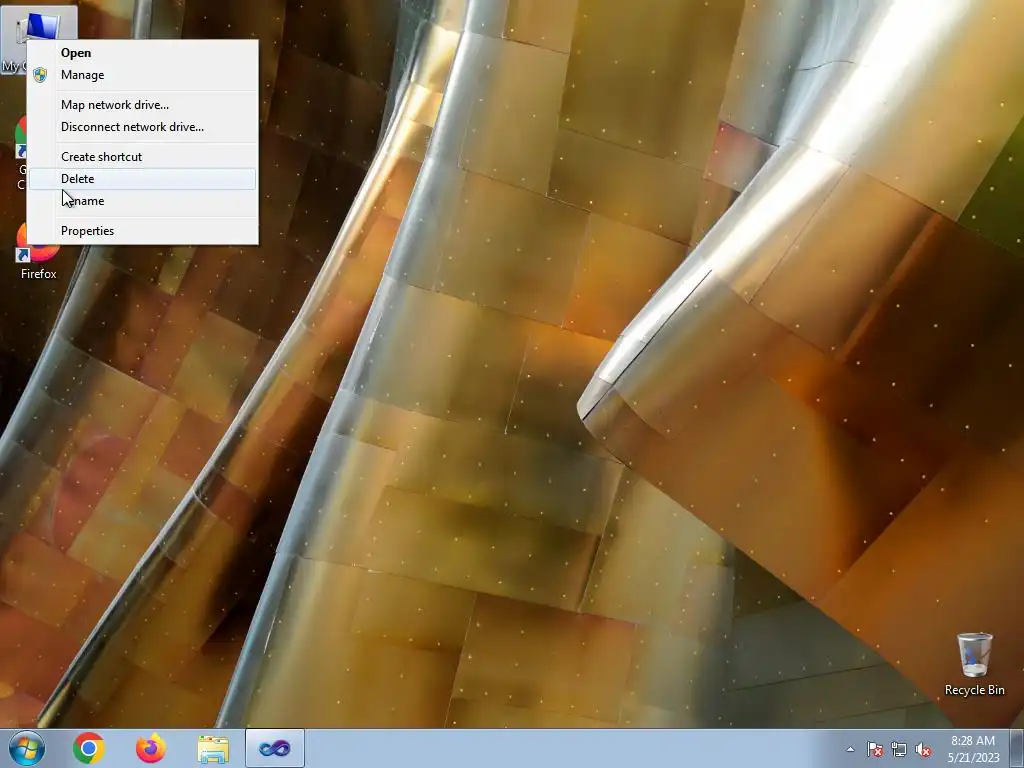
Task: Switch to the infinity-logo taskbar app
Action: 275,748
